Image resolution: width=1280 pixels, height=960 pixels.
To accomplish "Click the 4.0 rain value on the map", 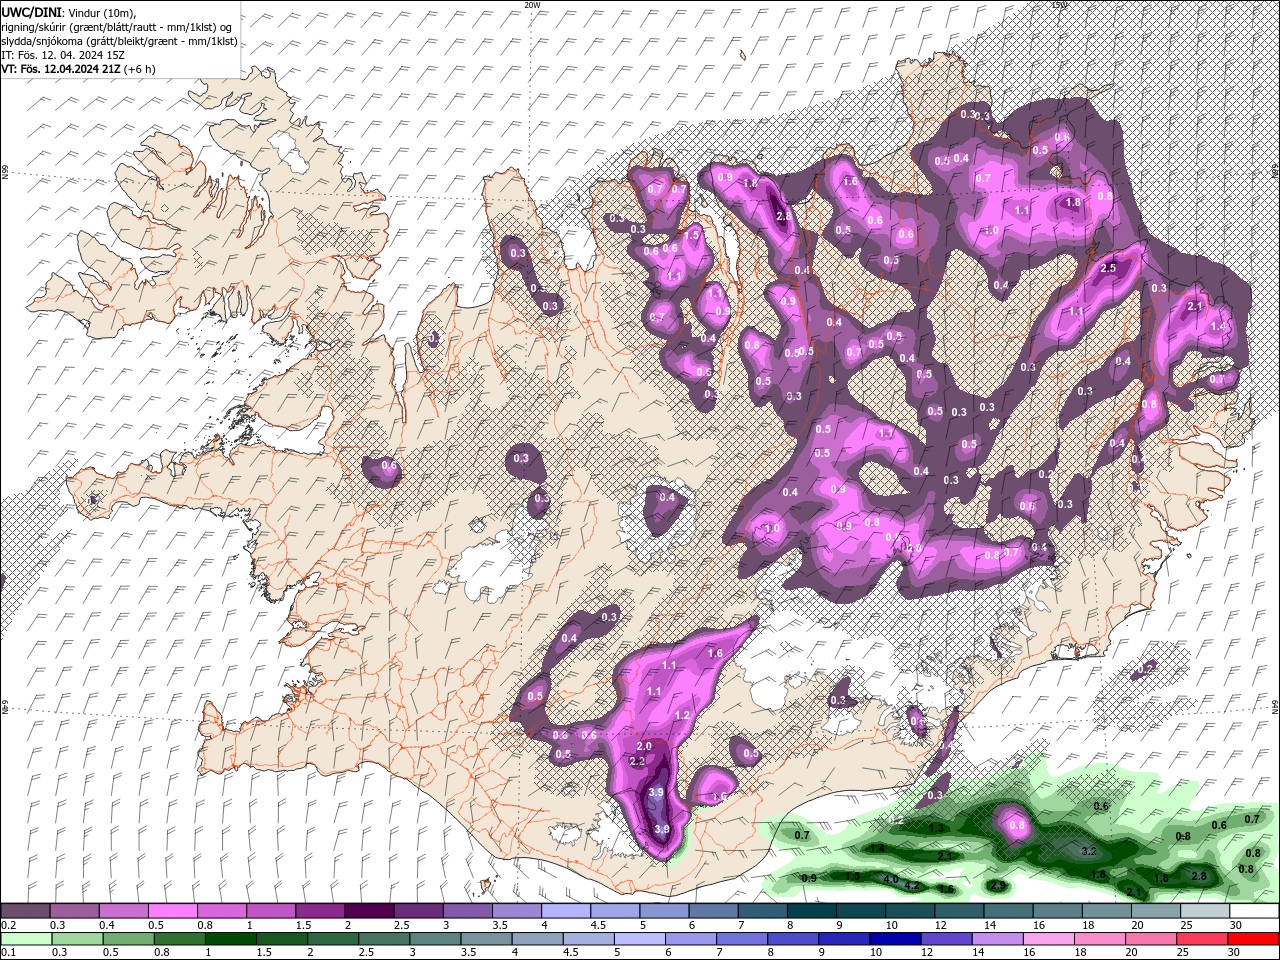I will tap(890, 879).
